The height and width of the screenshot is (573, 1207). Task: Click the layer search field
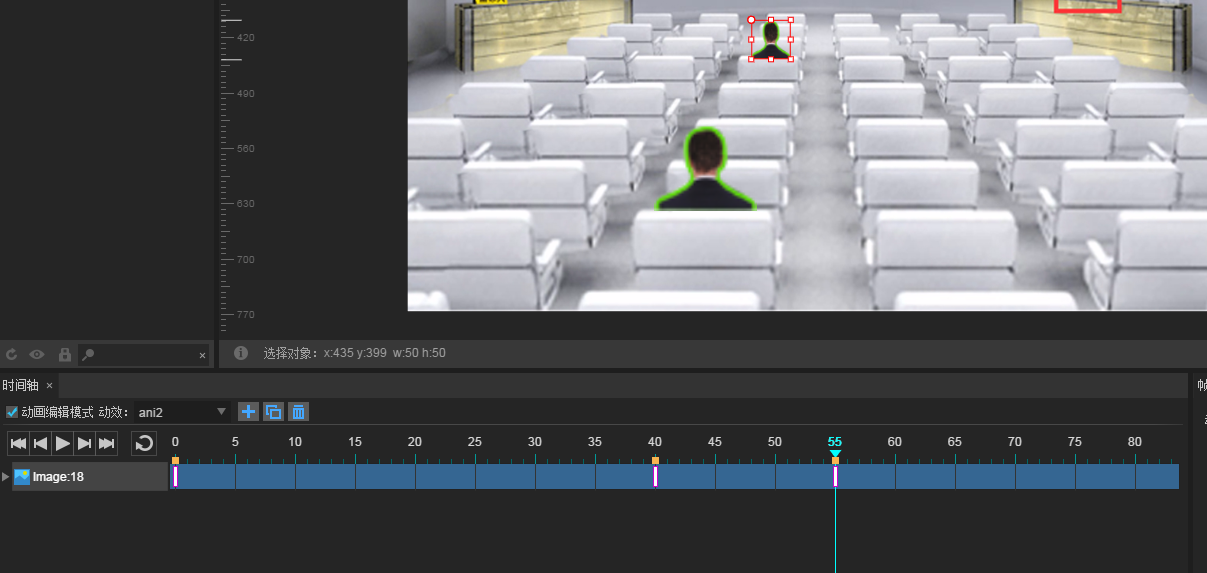144,355
